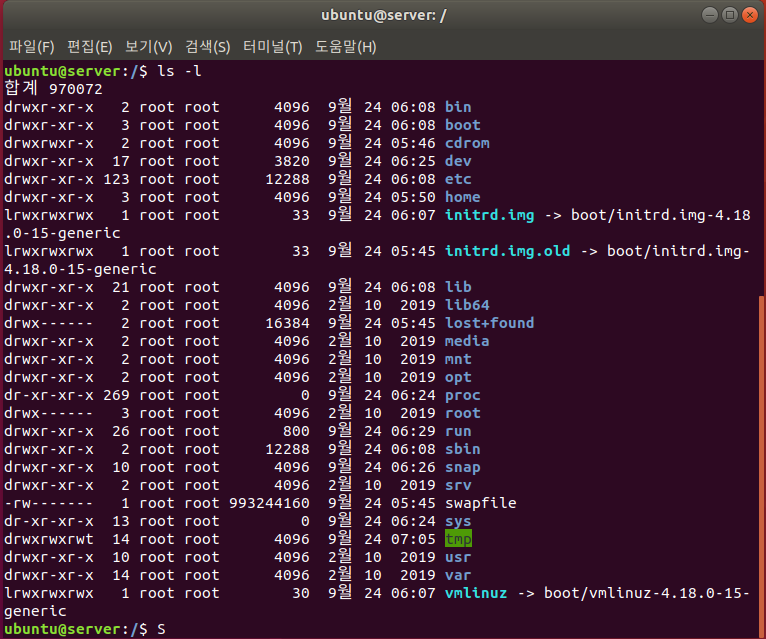Open the 도움말(H) menu

click(x=345, y=47)
